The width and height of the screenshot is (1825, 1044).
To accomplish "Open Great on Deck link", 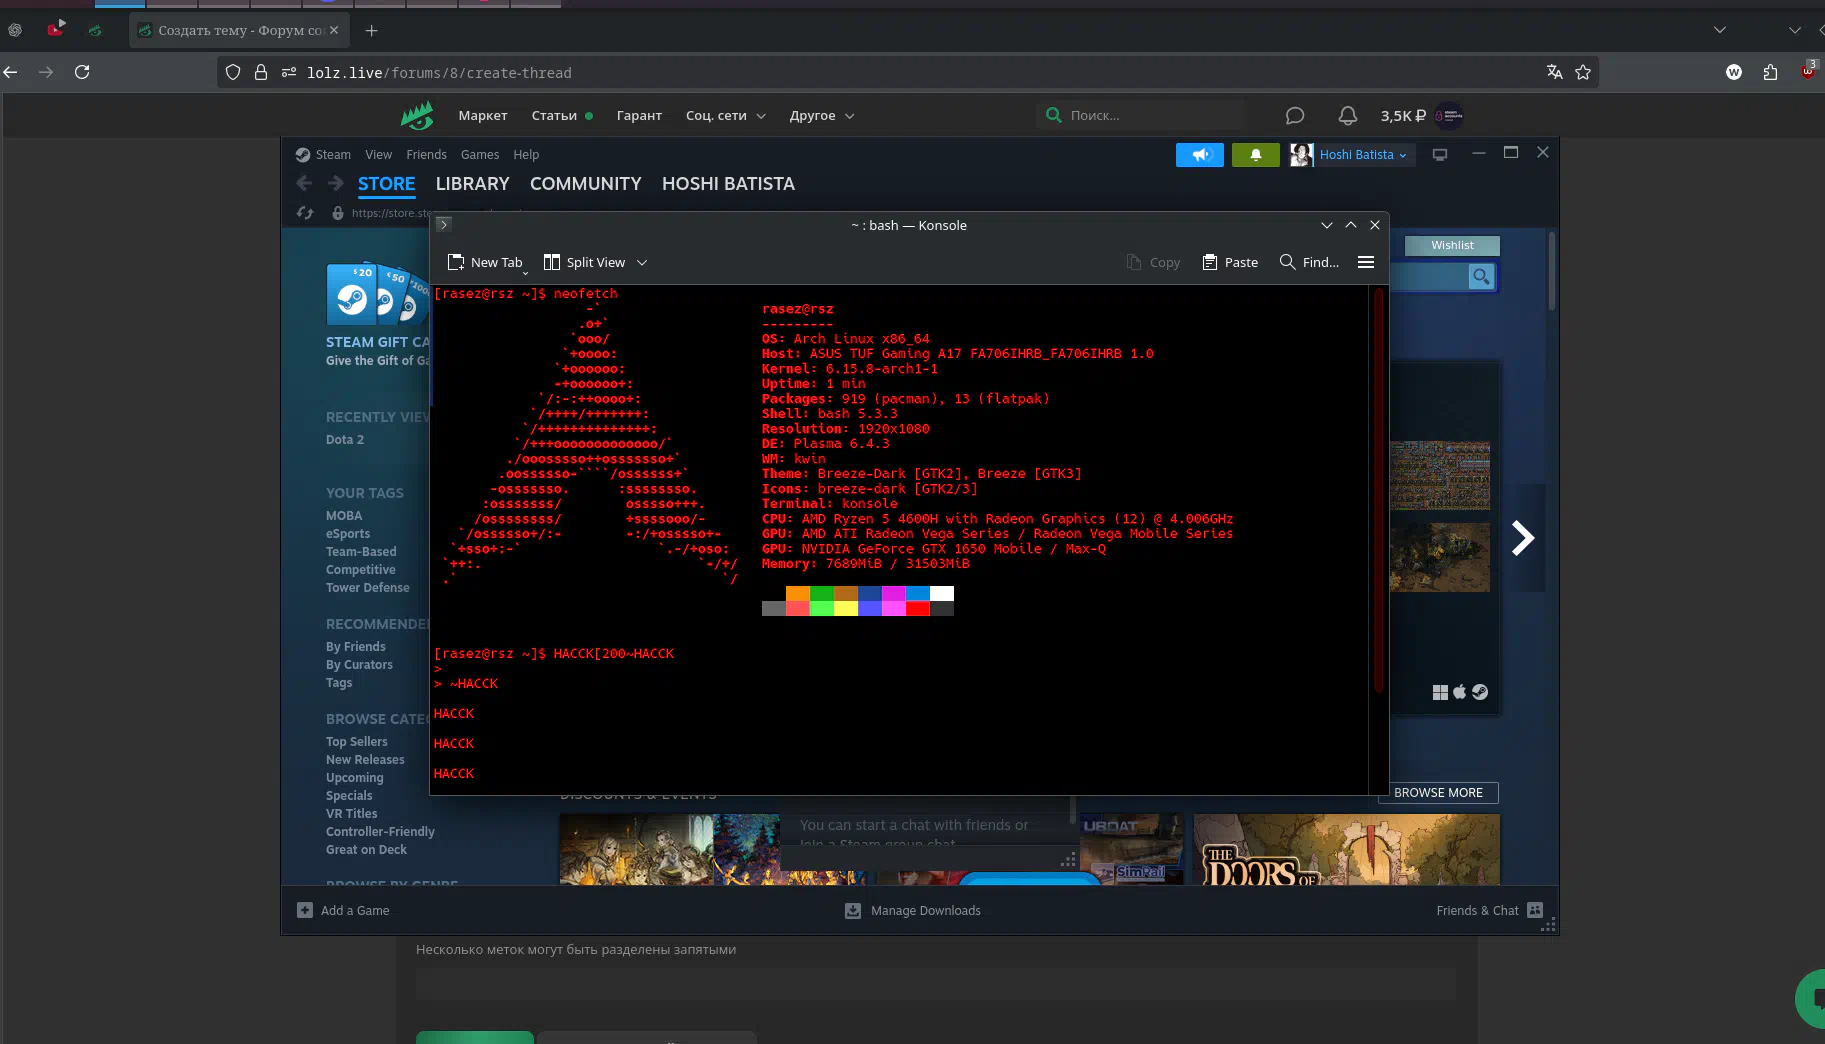I will pyautogui.click(x=366, y=850).
